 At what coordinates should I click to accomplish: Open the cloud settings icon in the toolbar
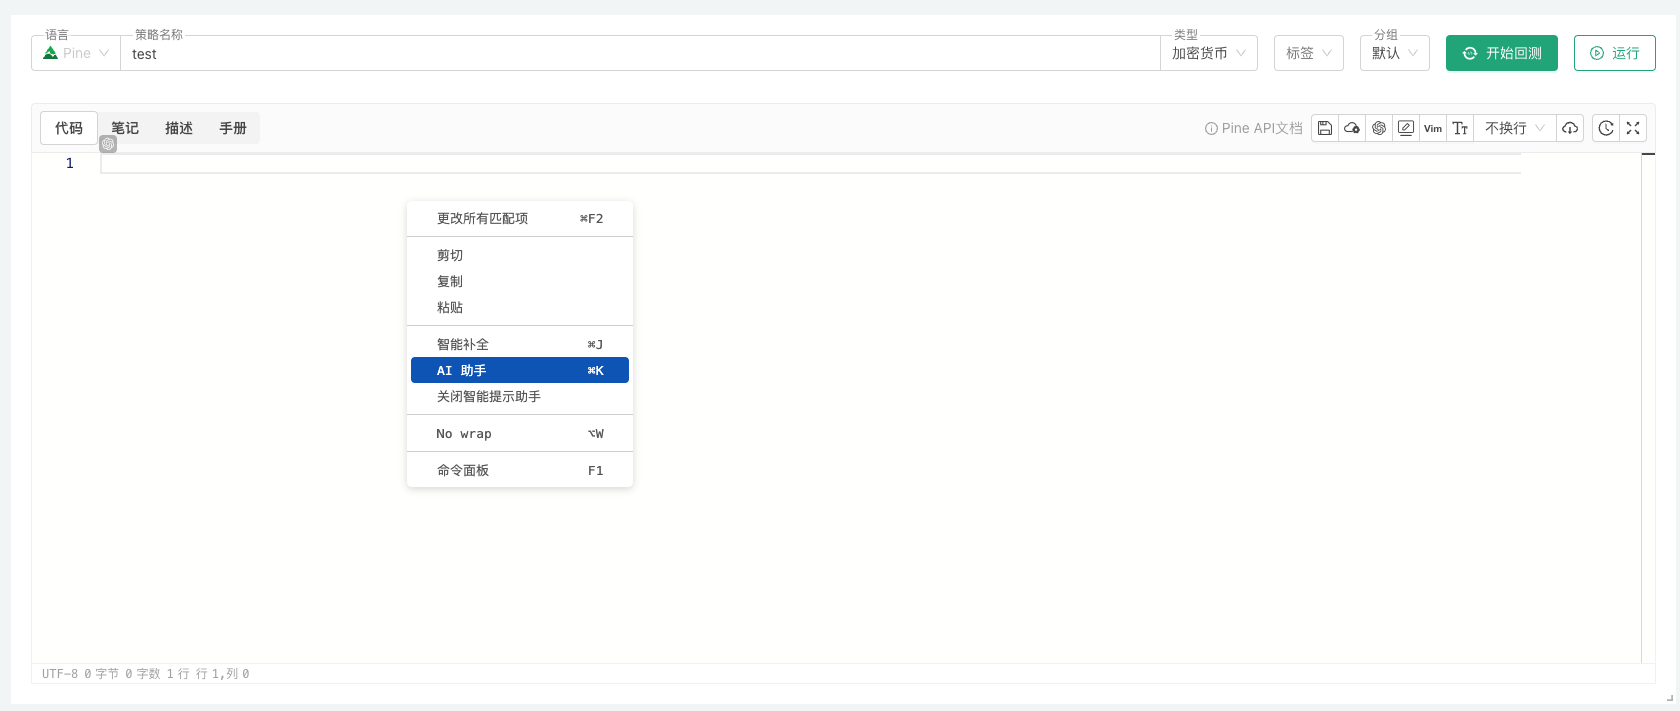coord(1352,128)
